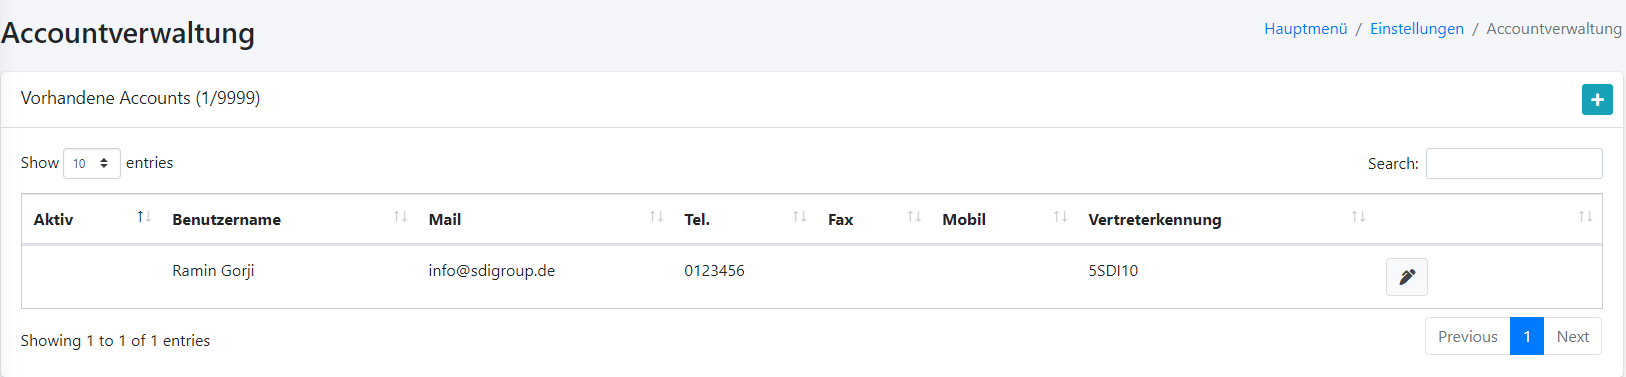Sort by Benutzername column arrows

(x=401, y=217)
